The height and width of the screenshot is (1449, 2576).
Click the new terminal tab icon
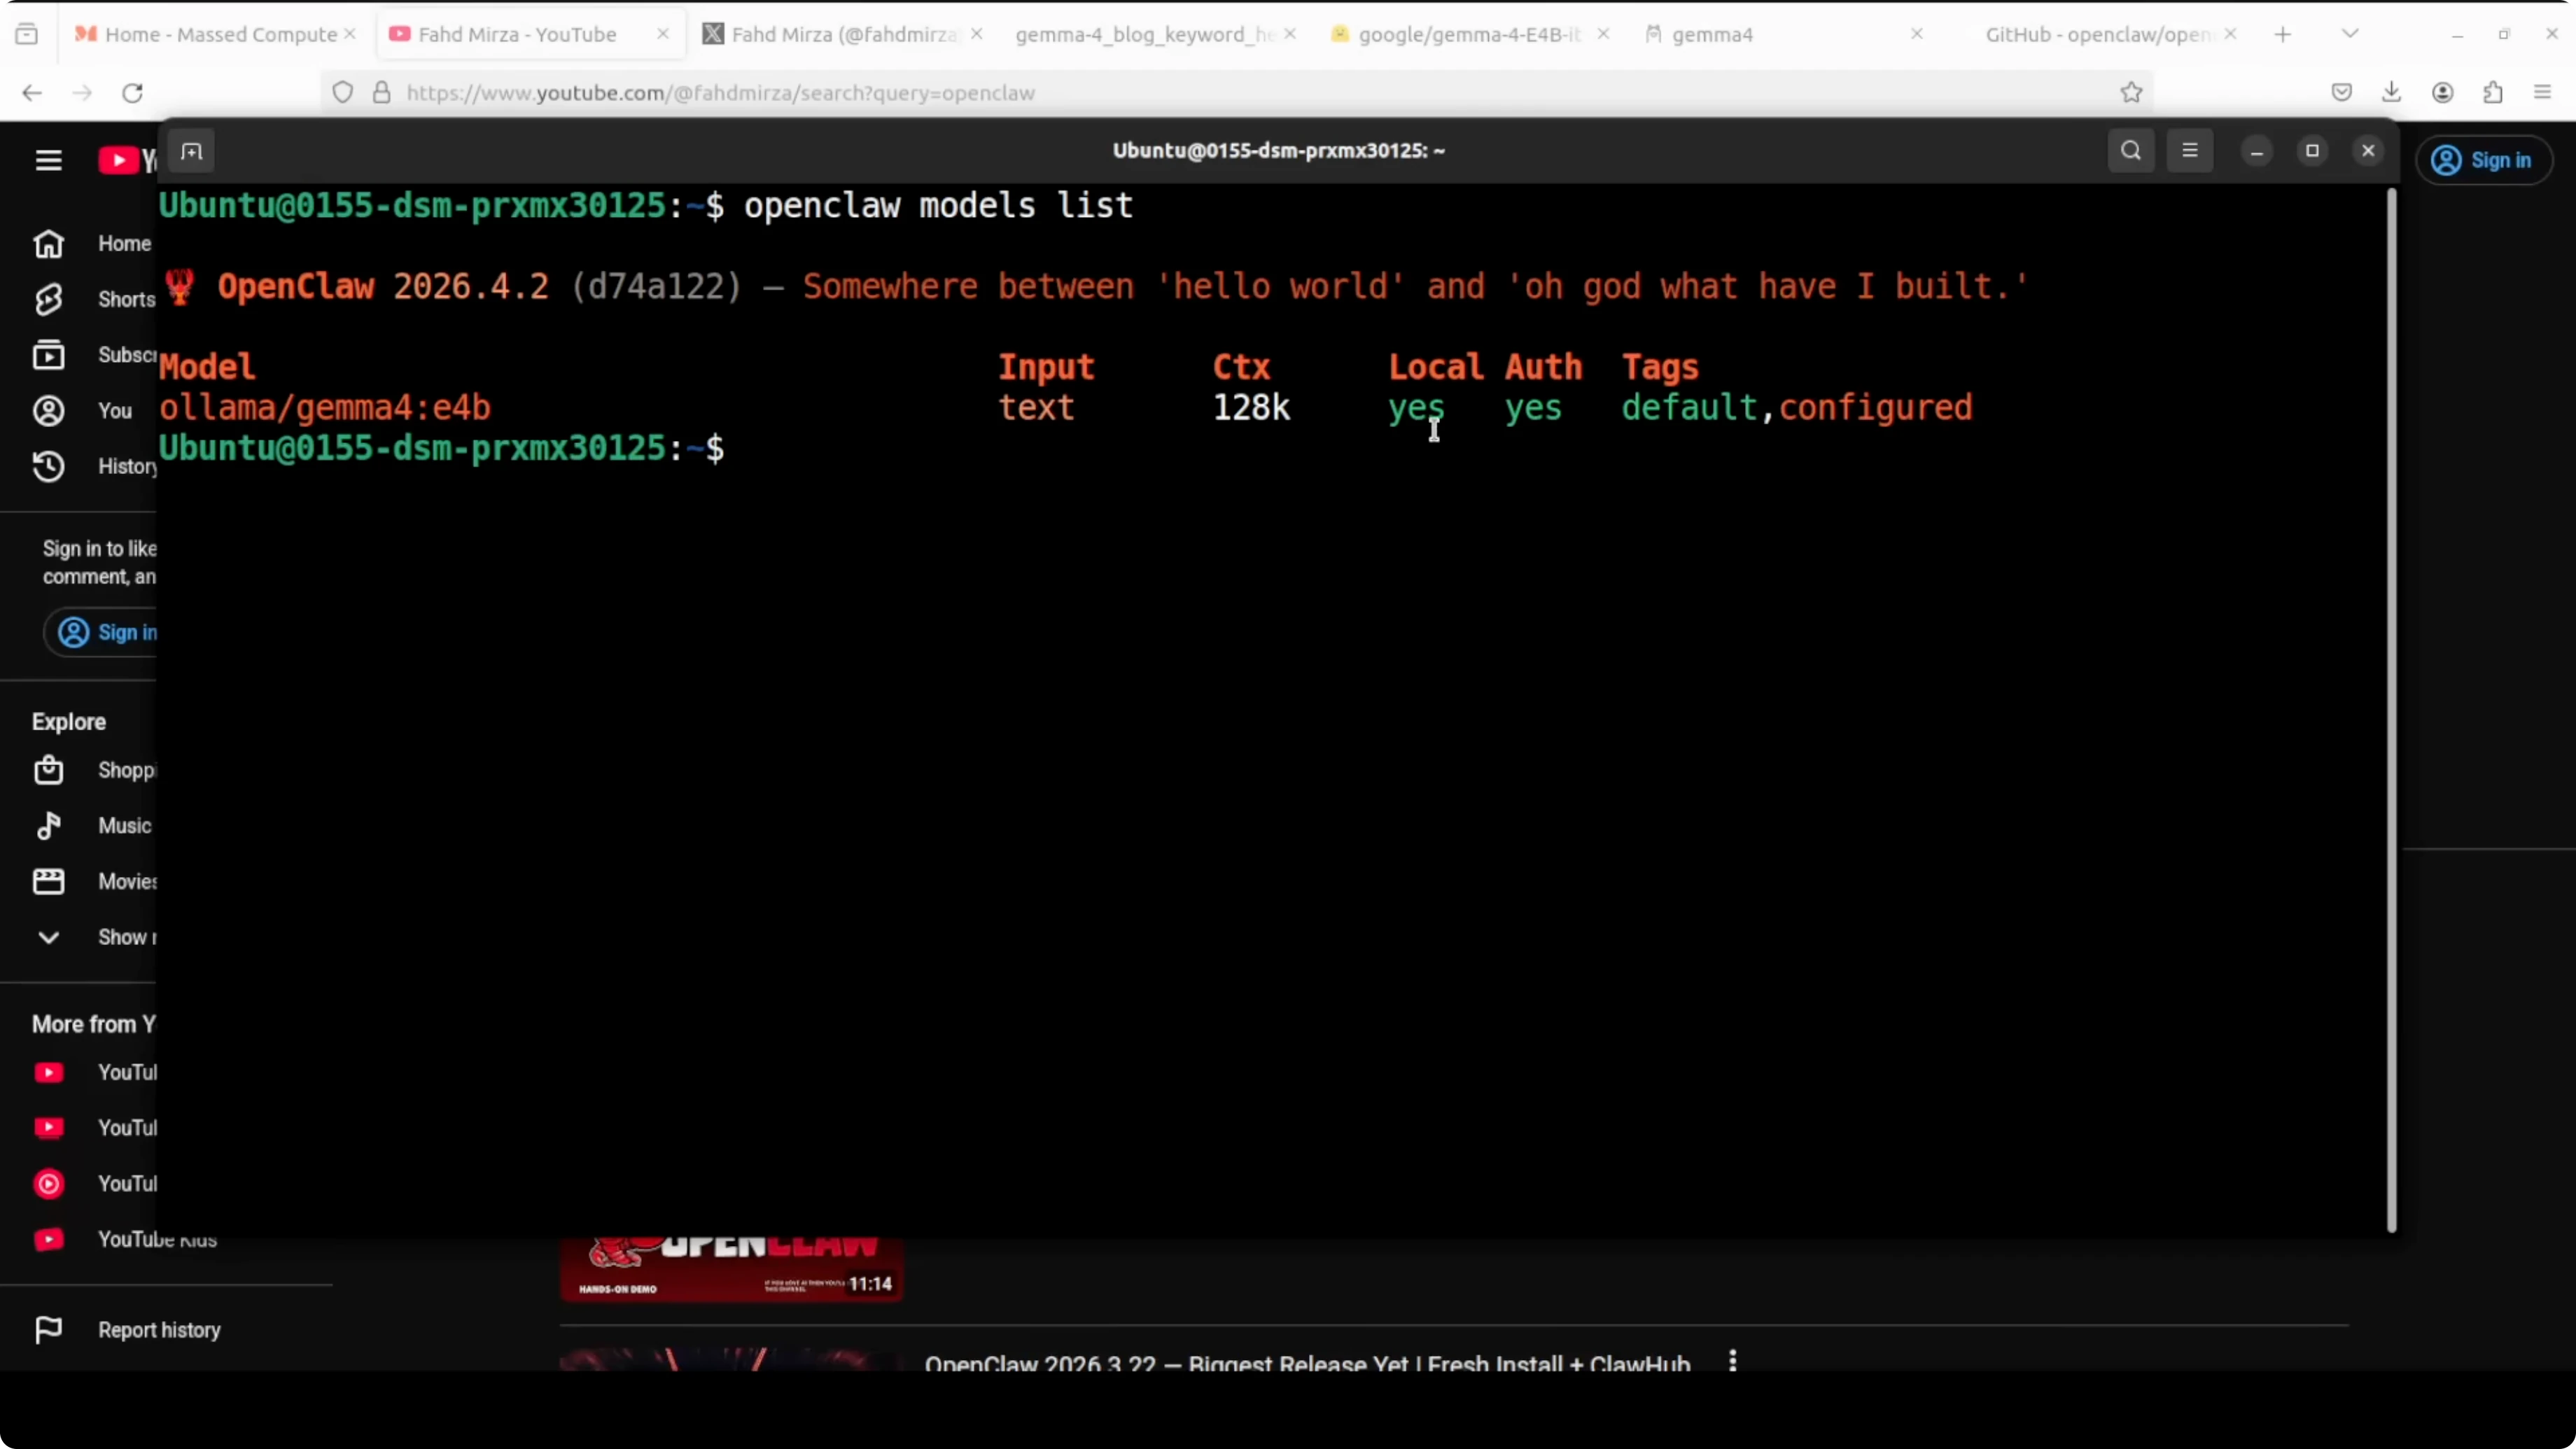[x=191, y=152]
